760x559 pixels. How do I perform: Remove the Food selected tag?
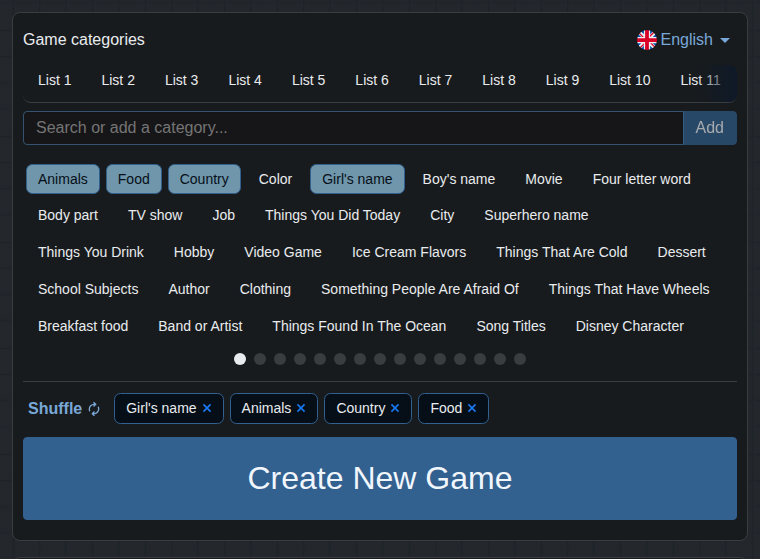pos(472,408)
